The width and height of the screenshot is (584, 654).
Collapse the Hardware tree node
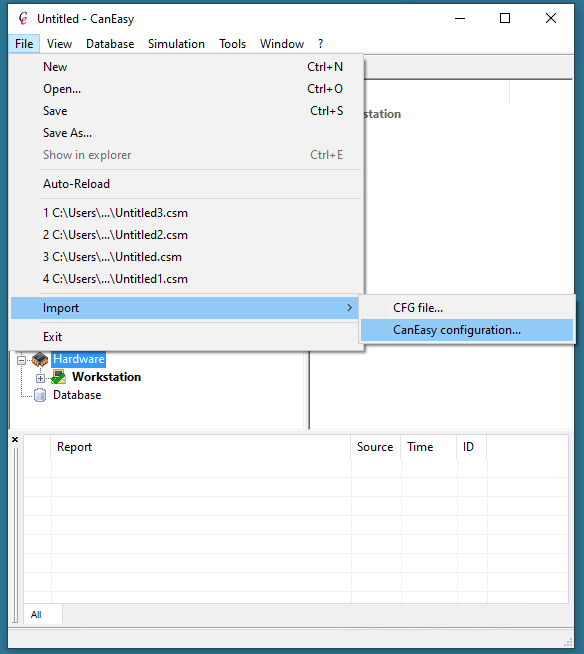click(x=22, y=360)
